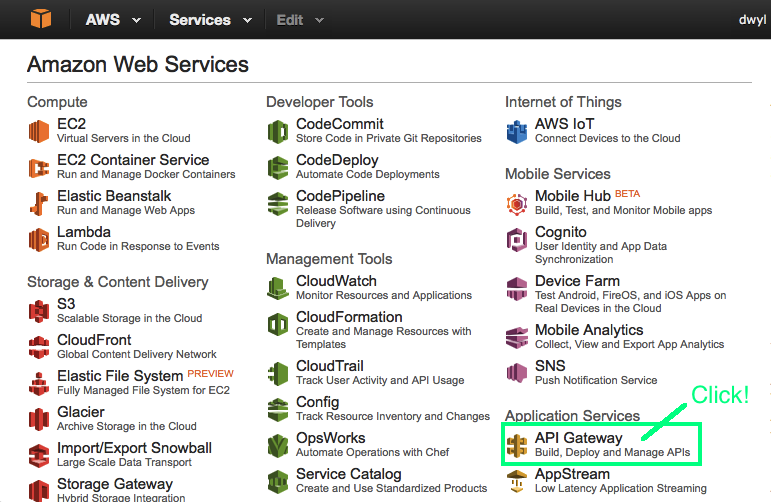Click 'Run Code in Response to Events' text

138,246
